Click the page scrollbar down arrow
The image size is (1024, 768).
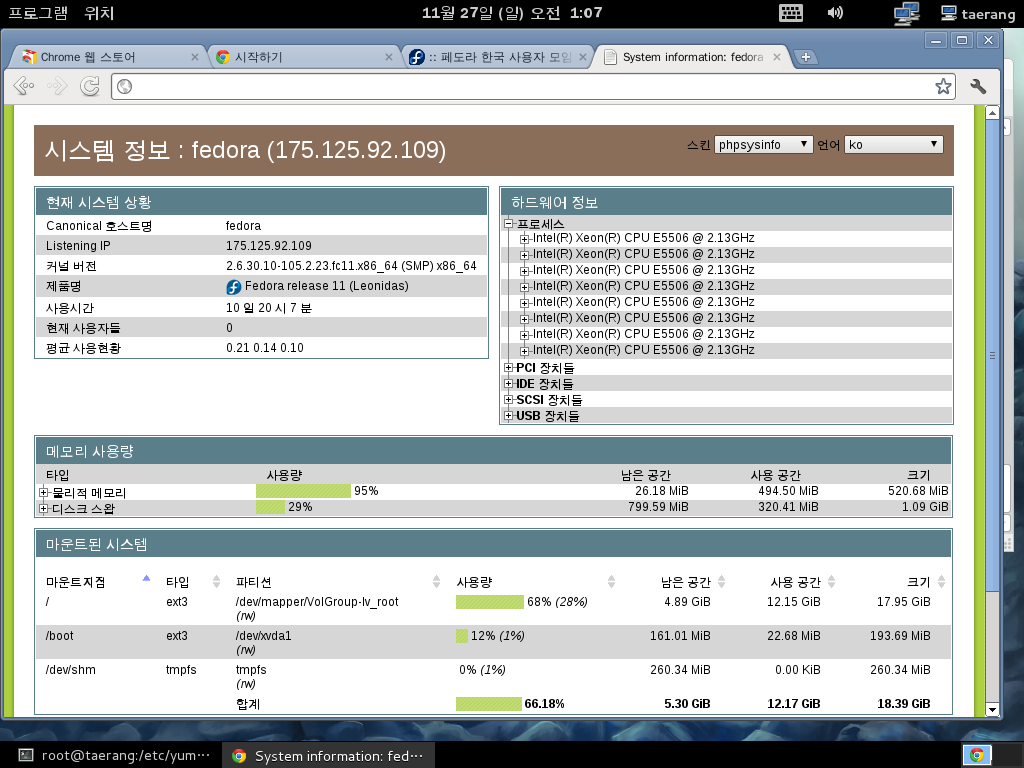point(992,709)
